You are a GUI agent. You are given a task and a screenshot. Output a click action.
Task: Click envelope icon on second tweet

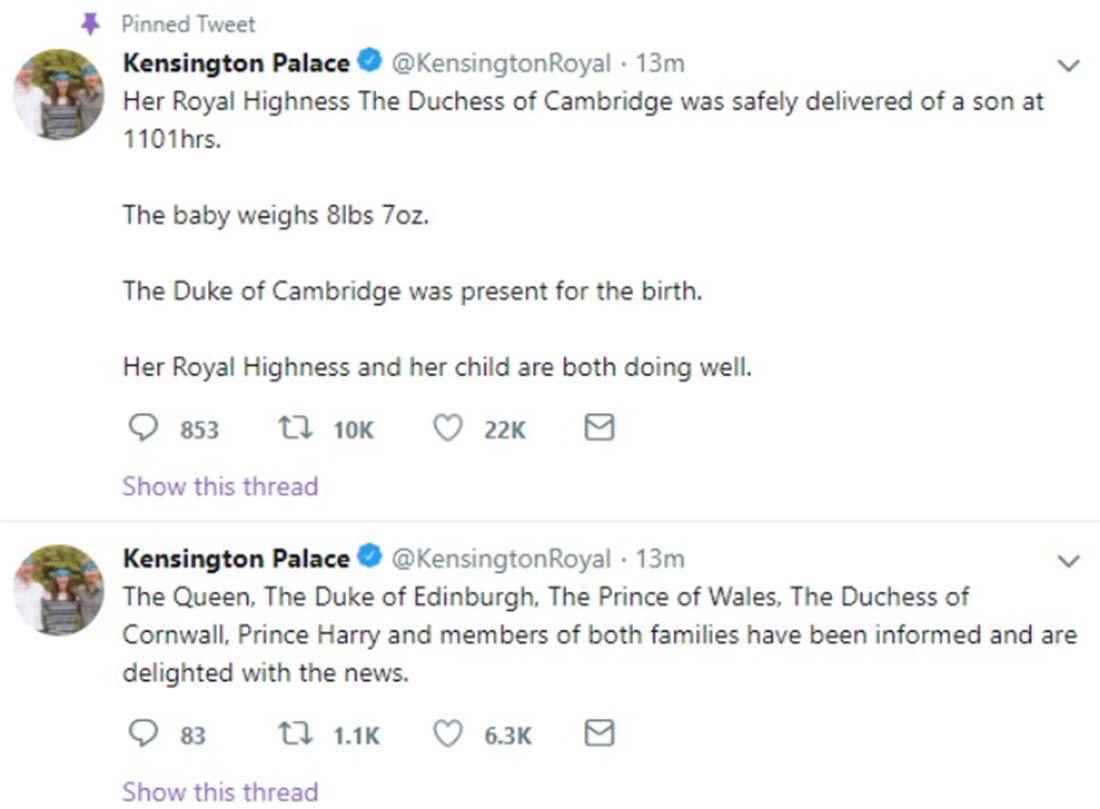point(598,735)
